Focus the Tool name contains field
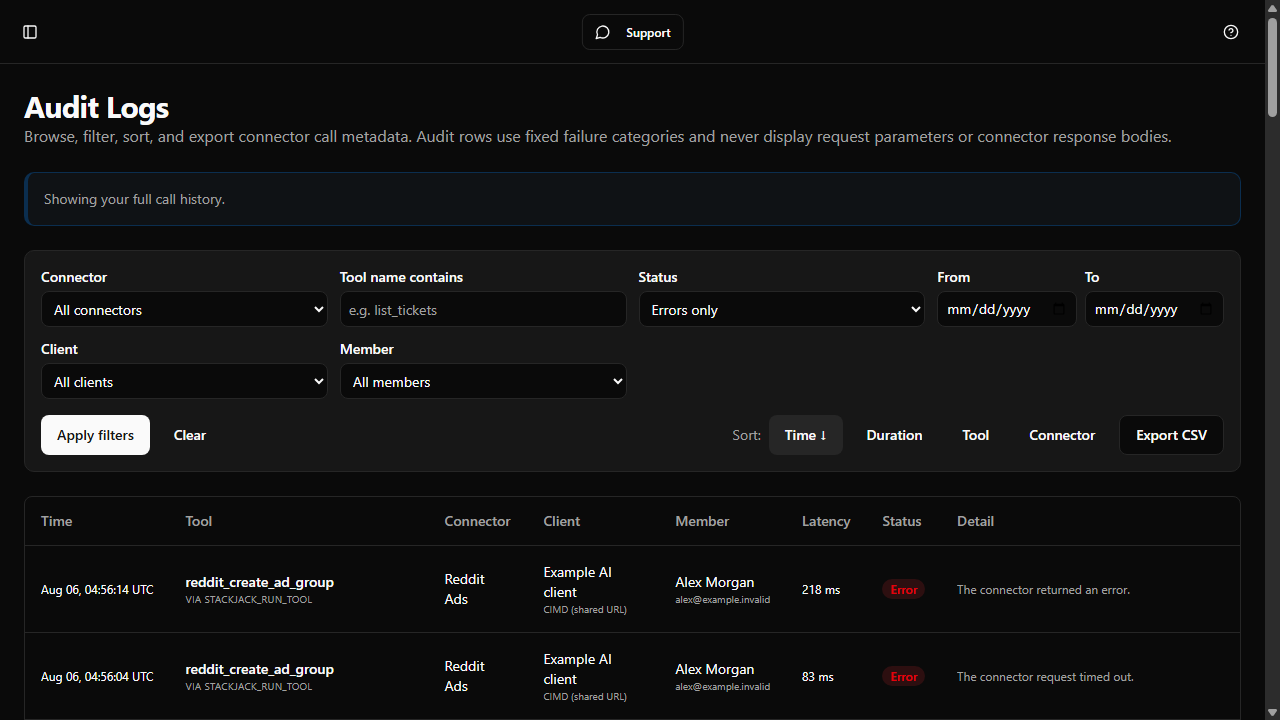Viewport: 1280px width, 720px height. (483, 310)
